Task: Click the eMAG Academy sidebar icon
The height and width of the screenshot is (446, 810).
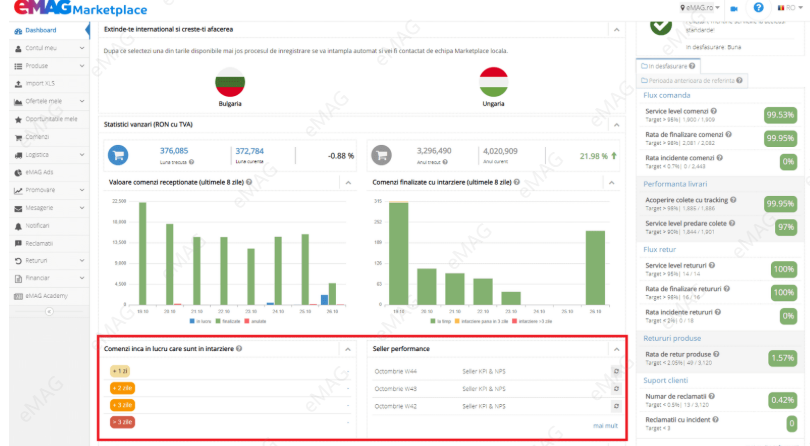Action: coord(18,297)
